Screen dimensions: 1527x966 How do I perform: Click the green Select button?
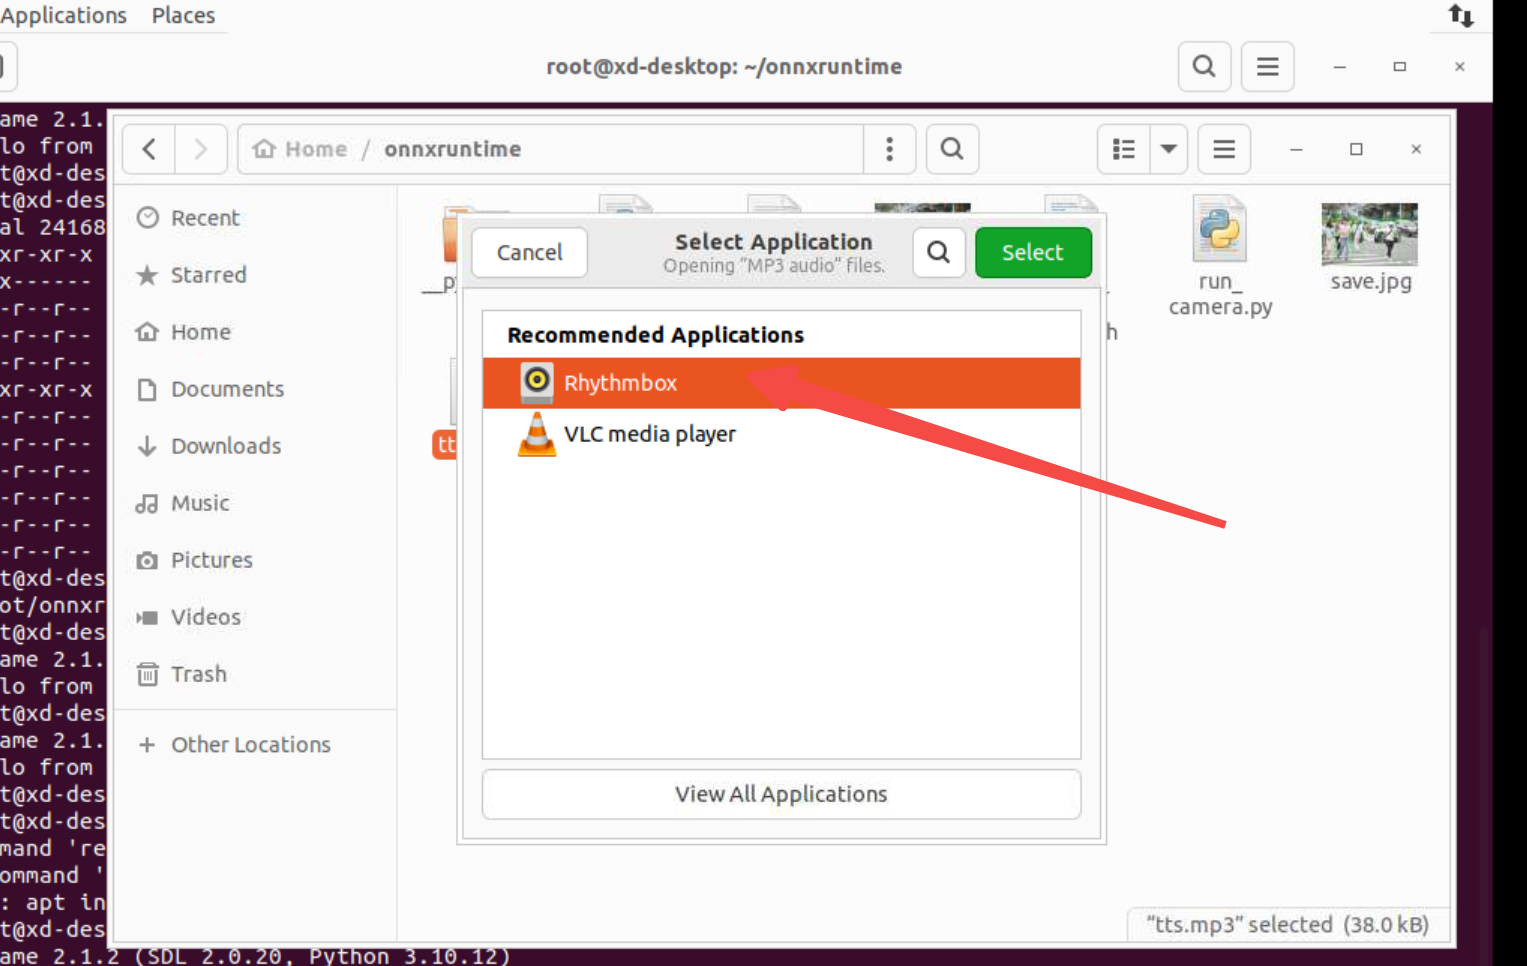coord(1033,252)
